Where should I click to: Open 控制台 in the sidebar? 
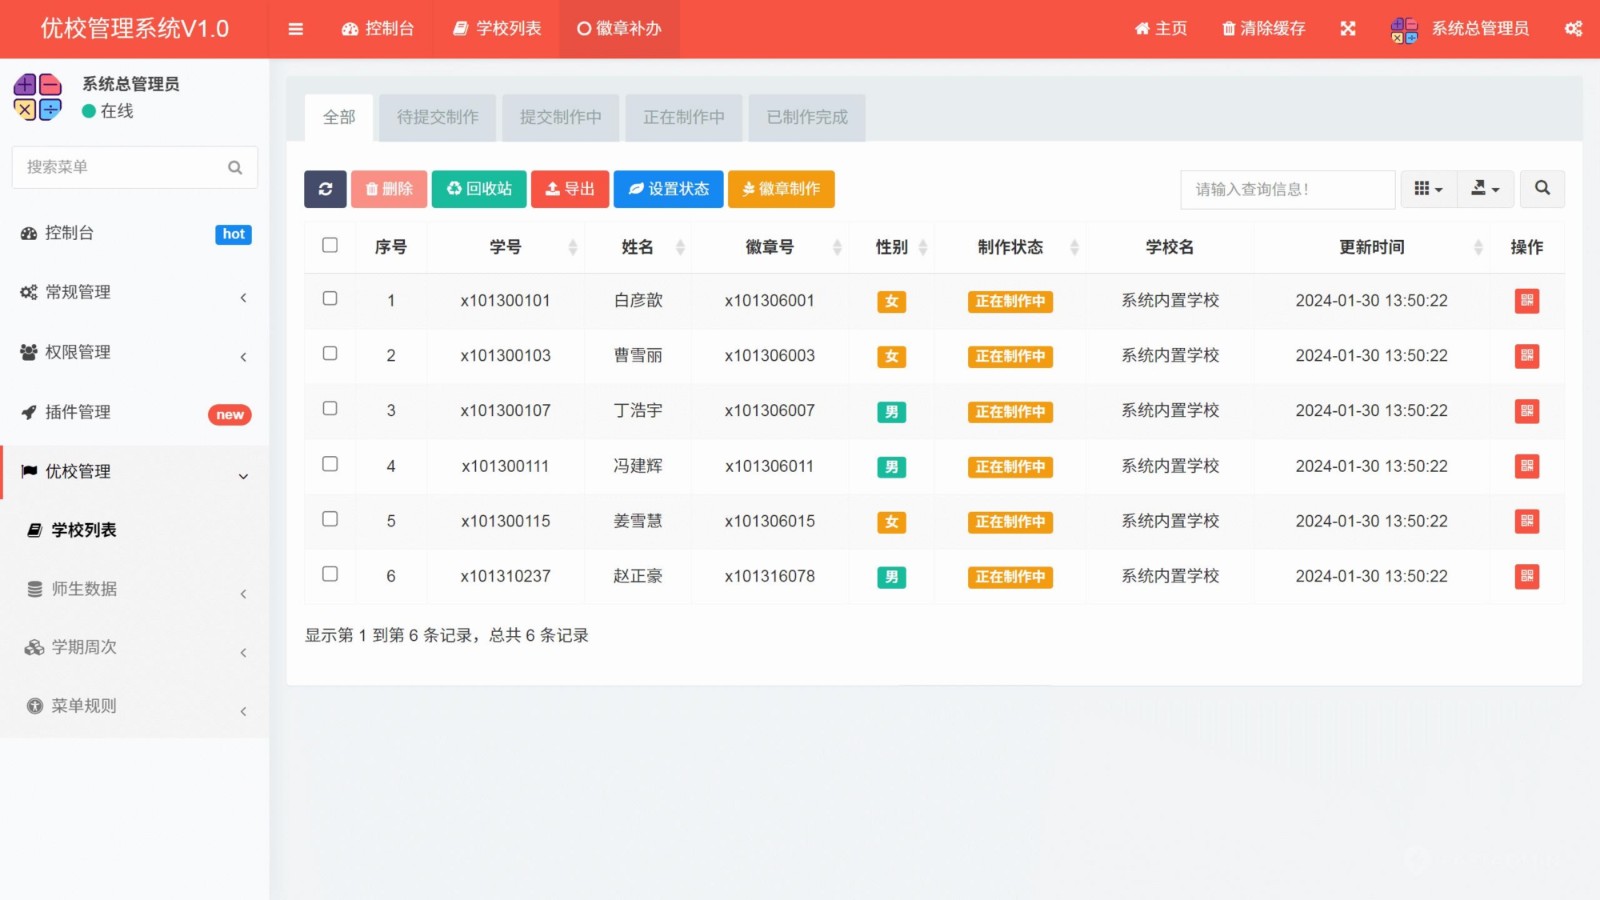pos(135,234)
